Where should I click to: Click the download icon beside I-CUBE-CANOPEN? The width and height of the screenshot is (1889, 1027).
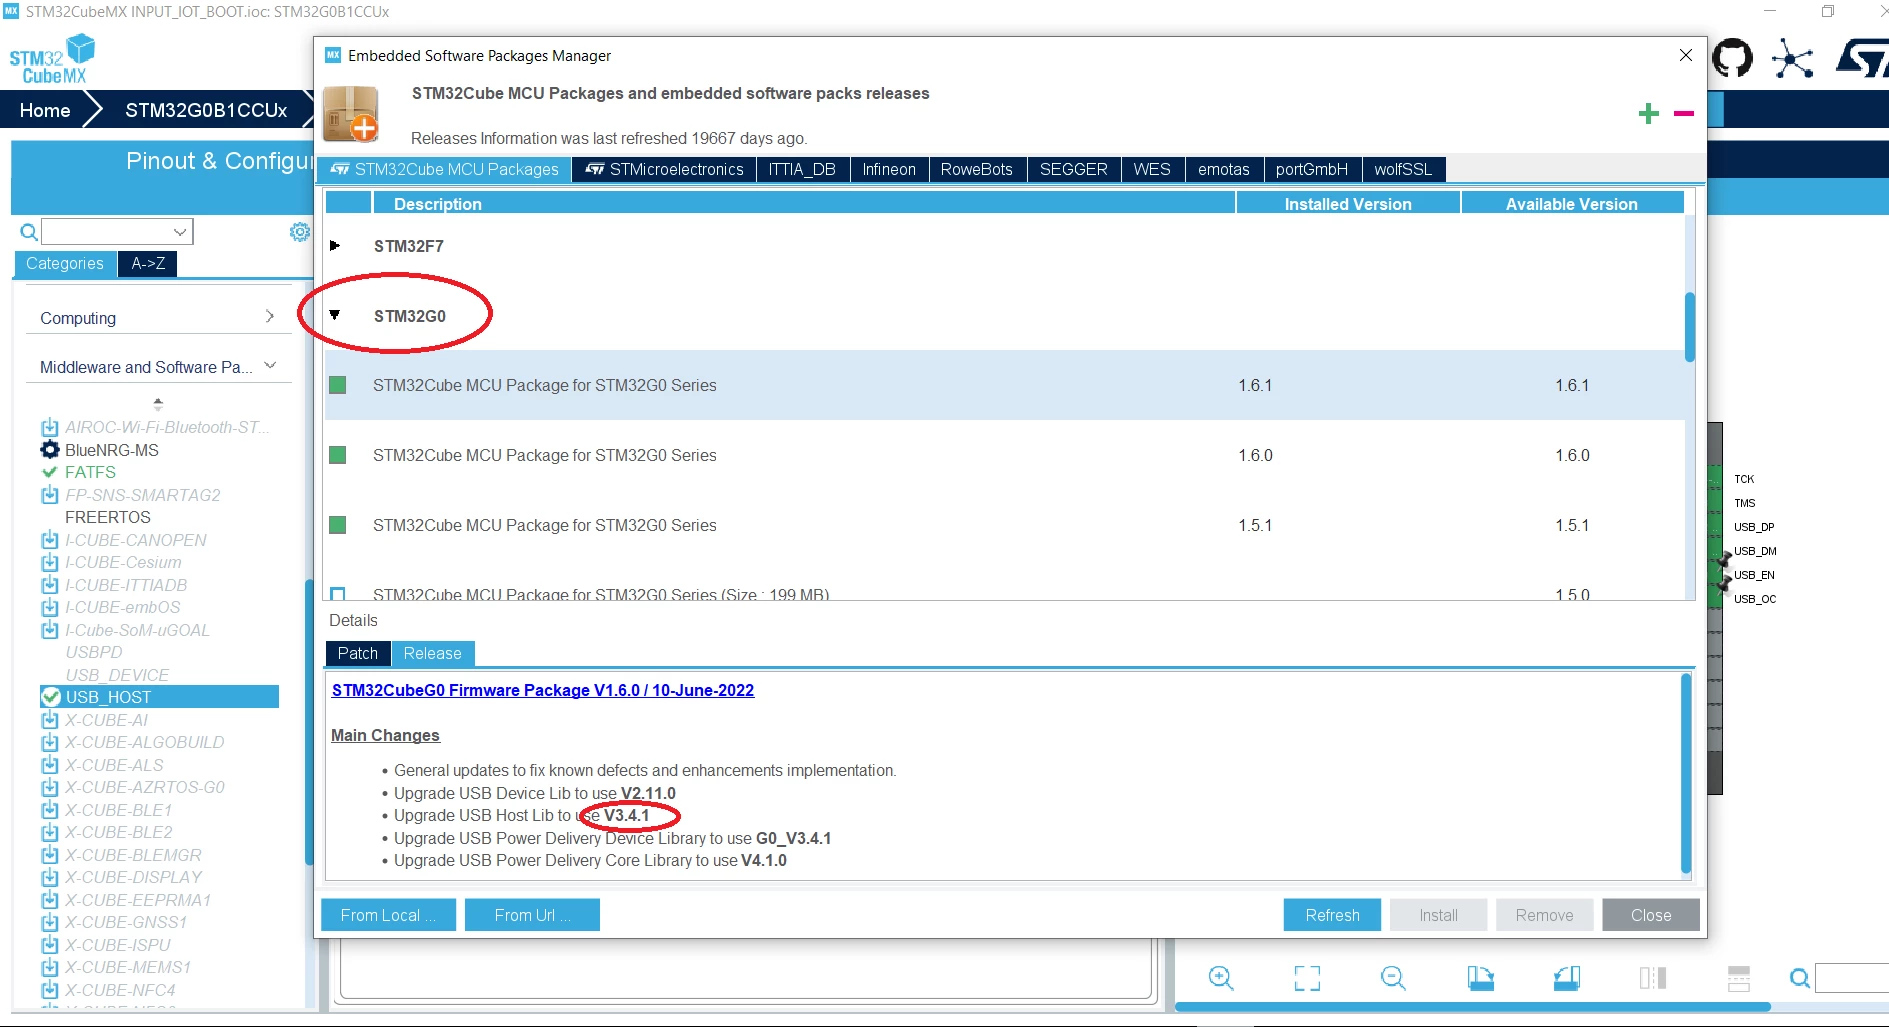(50, 540)
